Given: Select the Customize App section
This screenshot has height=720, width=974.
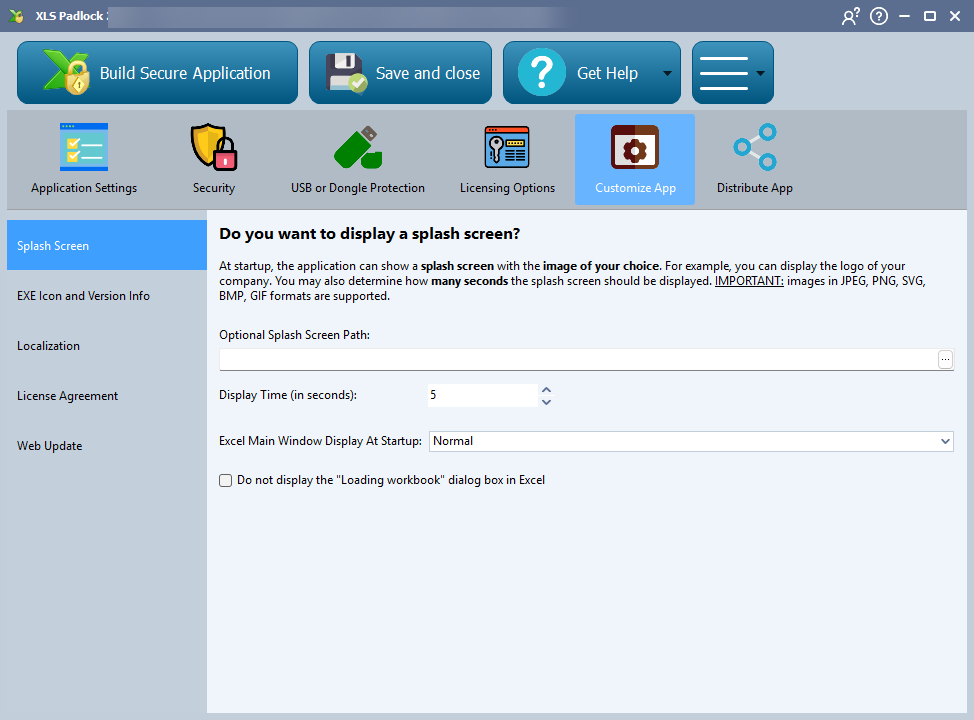Looking at the screenshot, I should point(635,160).
